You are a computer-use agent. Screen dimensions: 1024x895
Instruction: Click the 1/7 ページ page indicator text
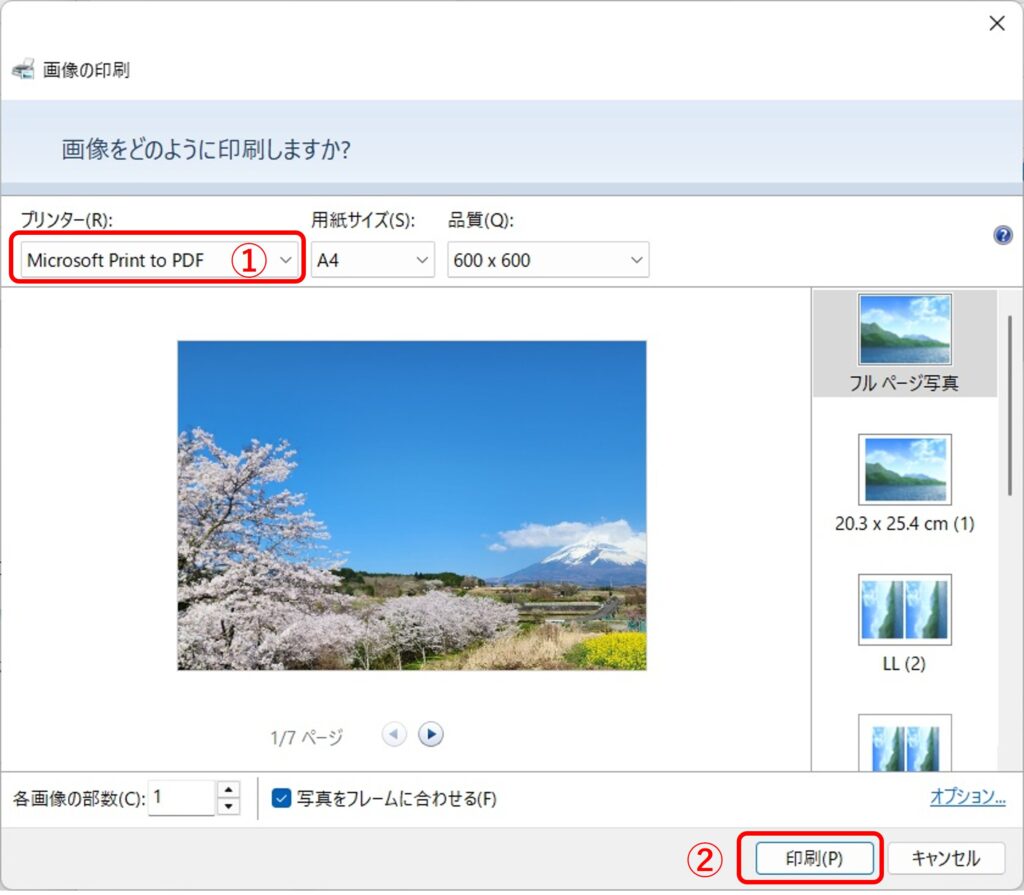coord(306,738)
